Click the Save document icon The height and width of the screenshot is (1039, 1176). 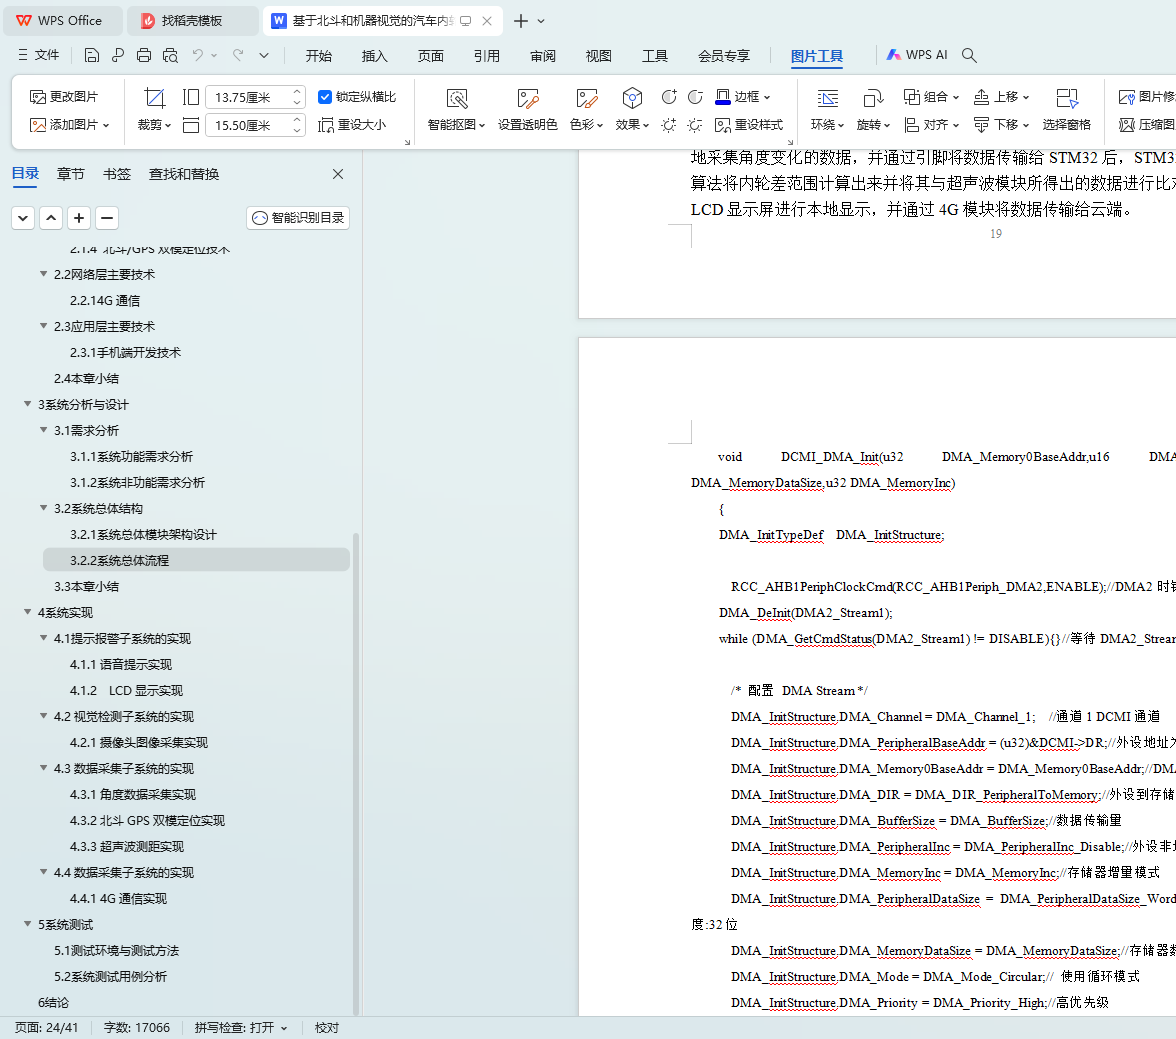click(x=92, y=55)
